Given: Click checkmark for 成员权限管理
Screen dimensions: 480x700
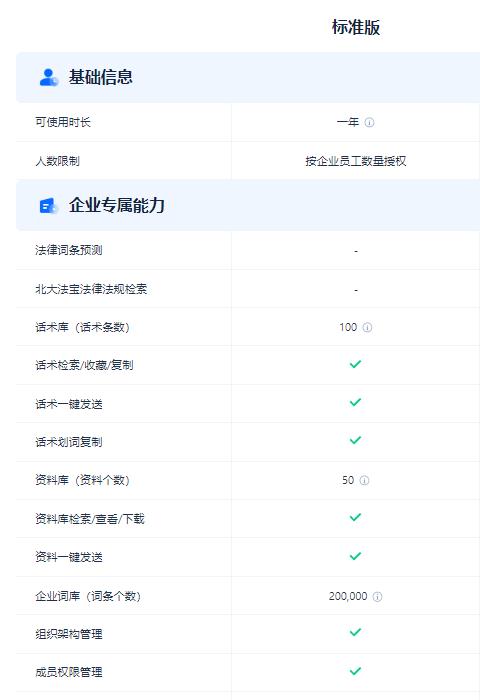Looking at the screenshot, I should [x=355, y=671].
